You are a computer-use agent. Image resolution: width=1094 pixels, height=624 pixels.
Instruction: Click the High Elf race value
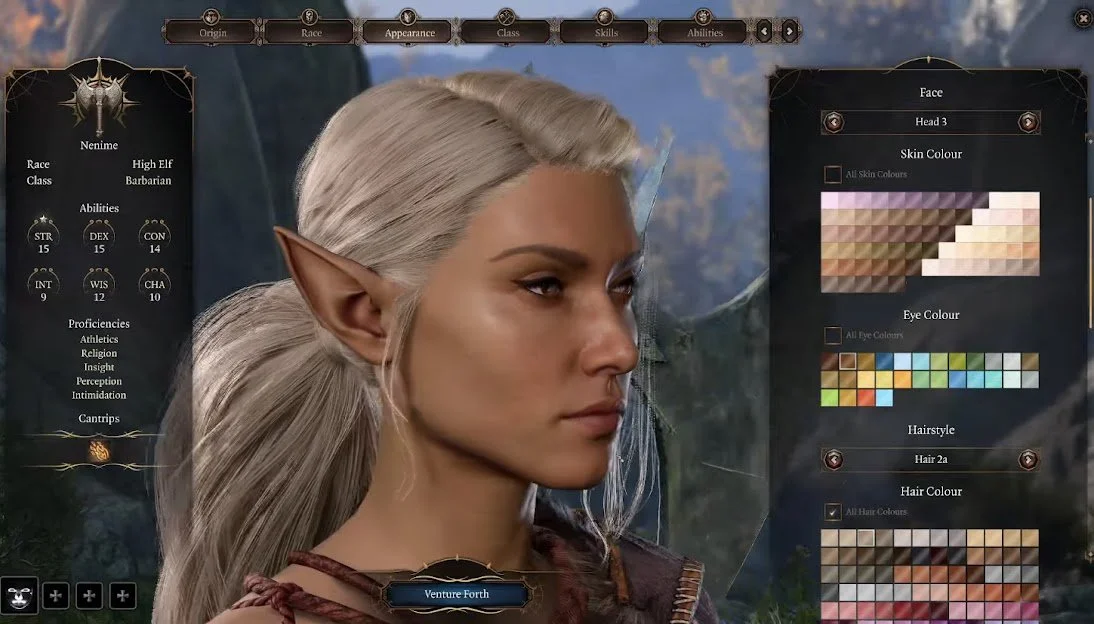(x=152, y=164)
